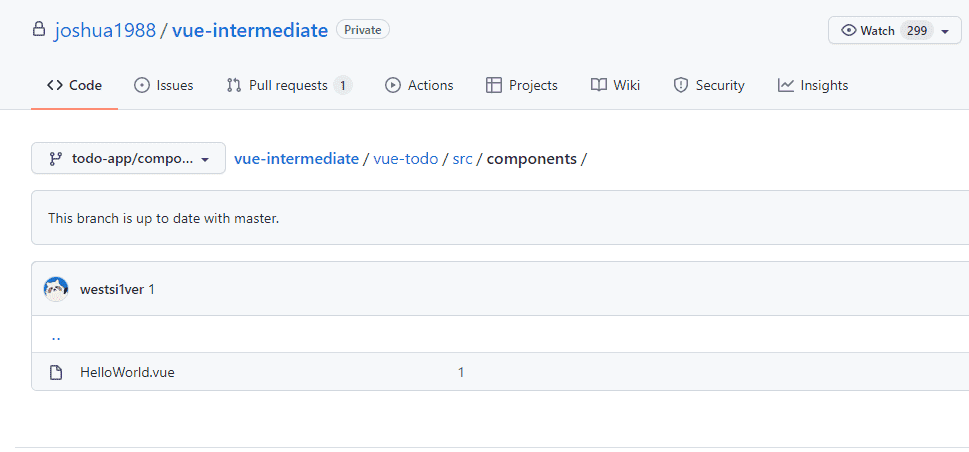
Task: Click the private repository lock icon
Action: (x=39, y=30)
